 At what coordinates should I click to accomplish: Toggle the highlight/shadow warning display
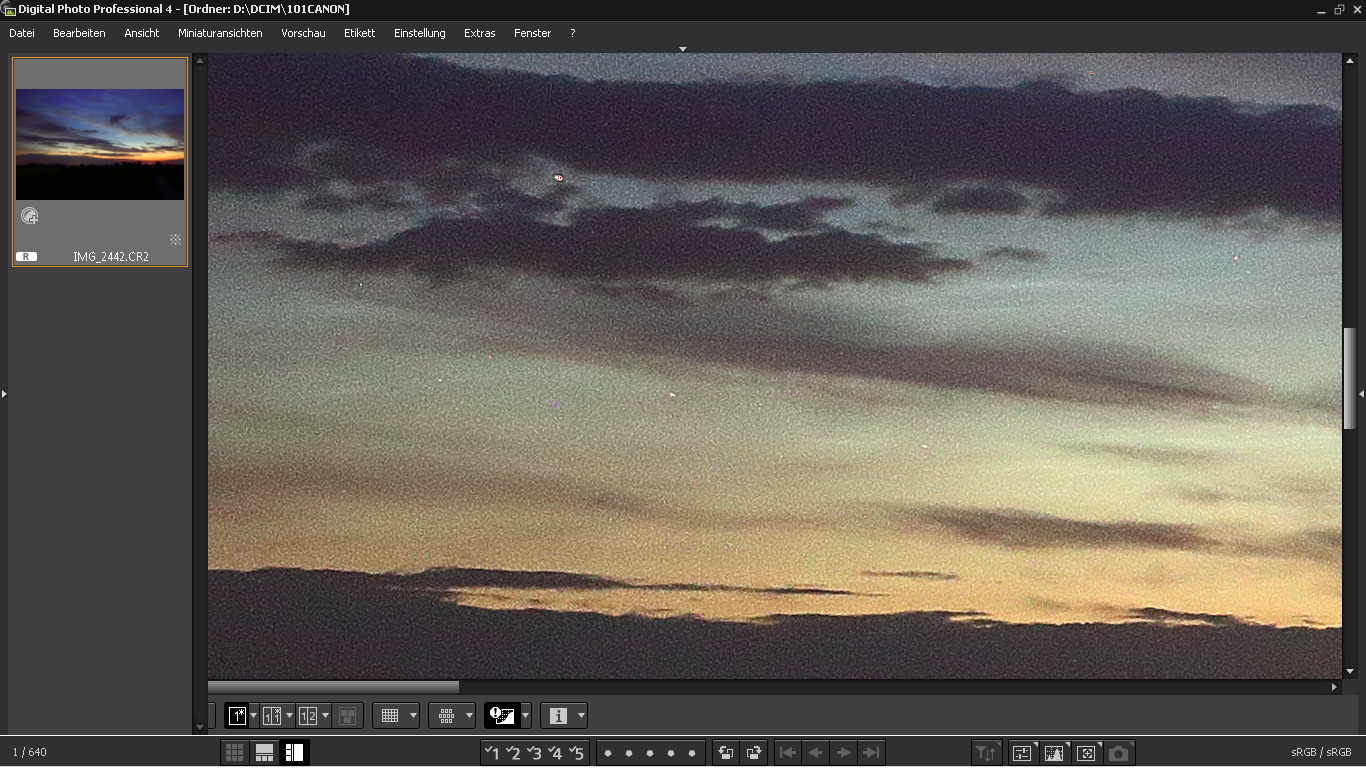[501, 716]
